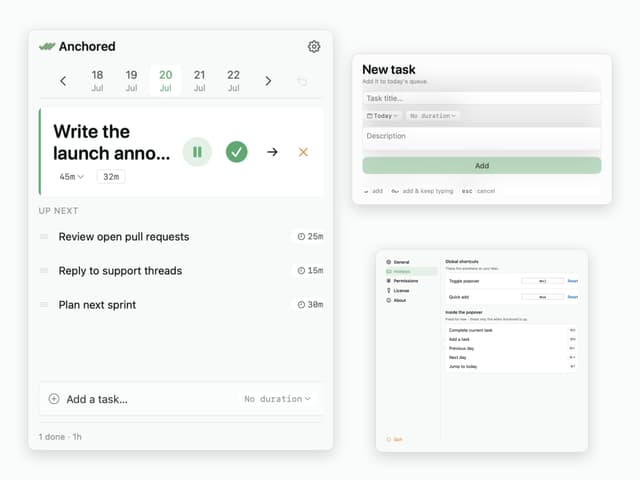The image size is (640, 480).
Task: Click clock icon on Reply to support threads
Action: [x=301, y=270]
